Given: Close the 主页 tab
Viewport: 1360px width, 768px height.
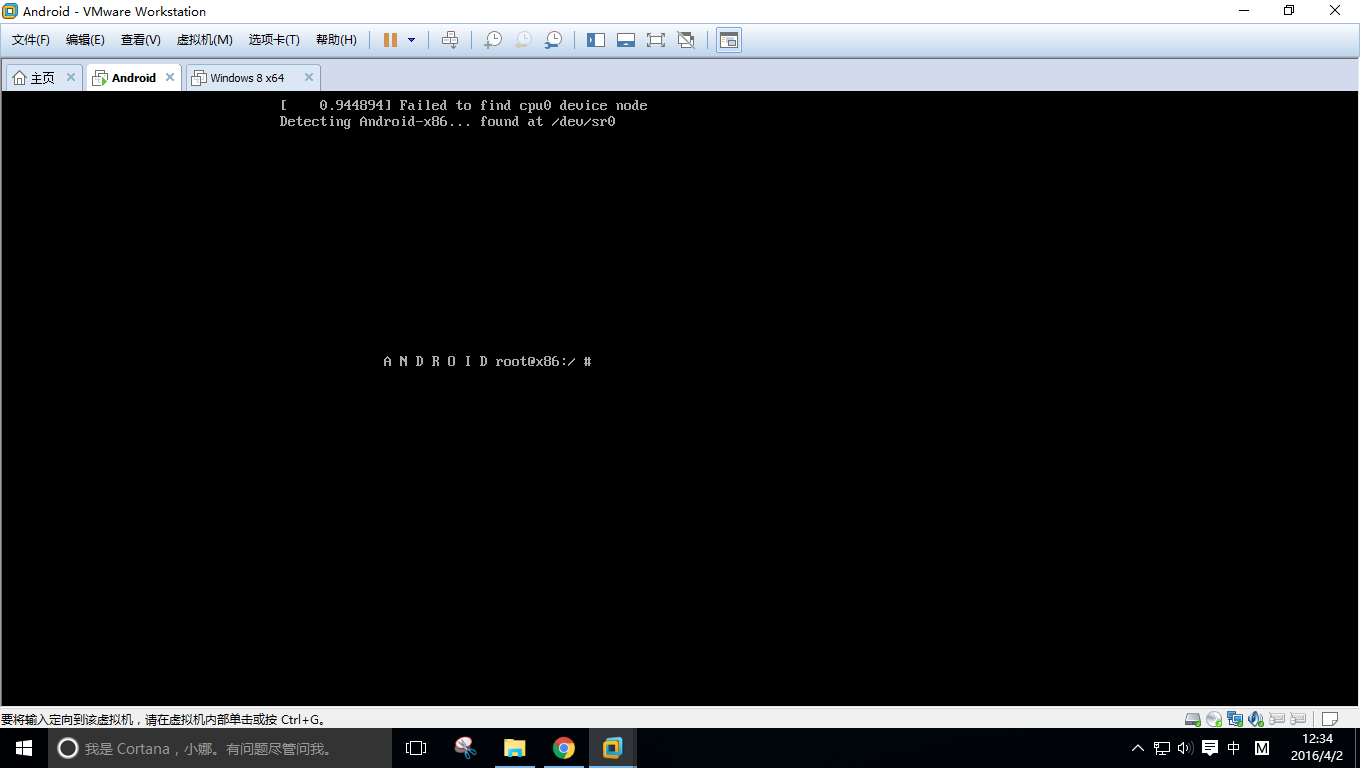Looking at the screenshot, I should (x=71, y=77).
